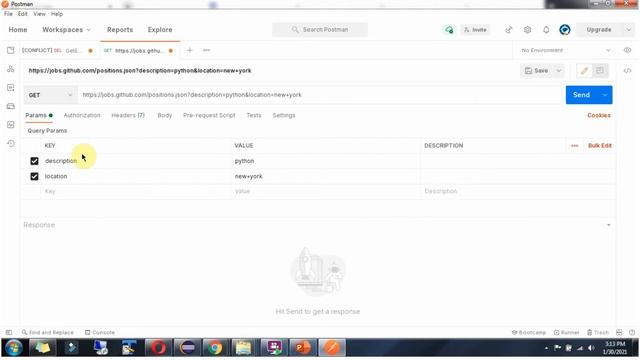640x360 pixels.
Task: Open Reports in top navigation
Action: 120,30
